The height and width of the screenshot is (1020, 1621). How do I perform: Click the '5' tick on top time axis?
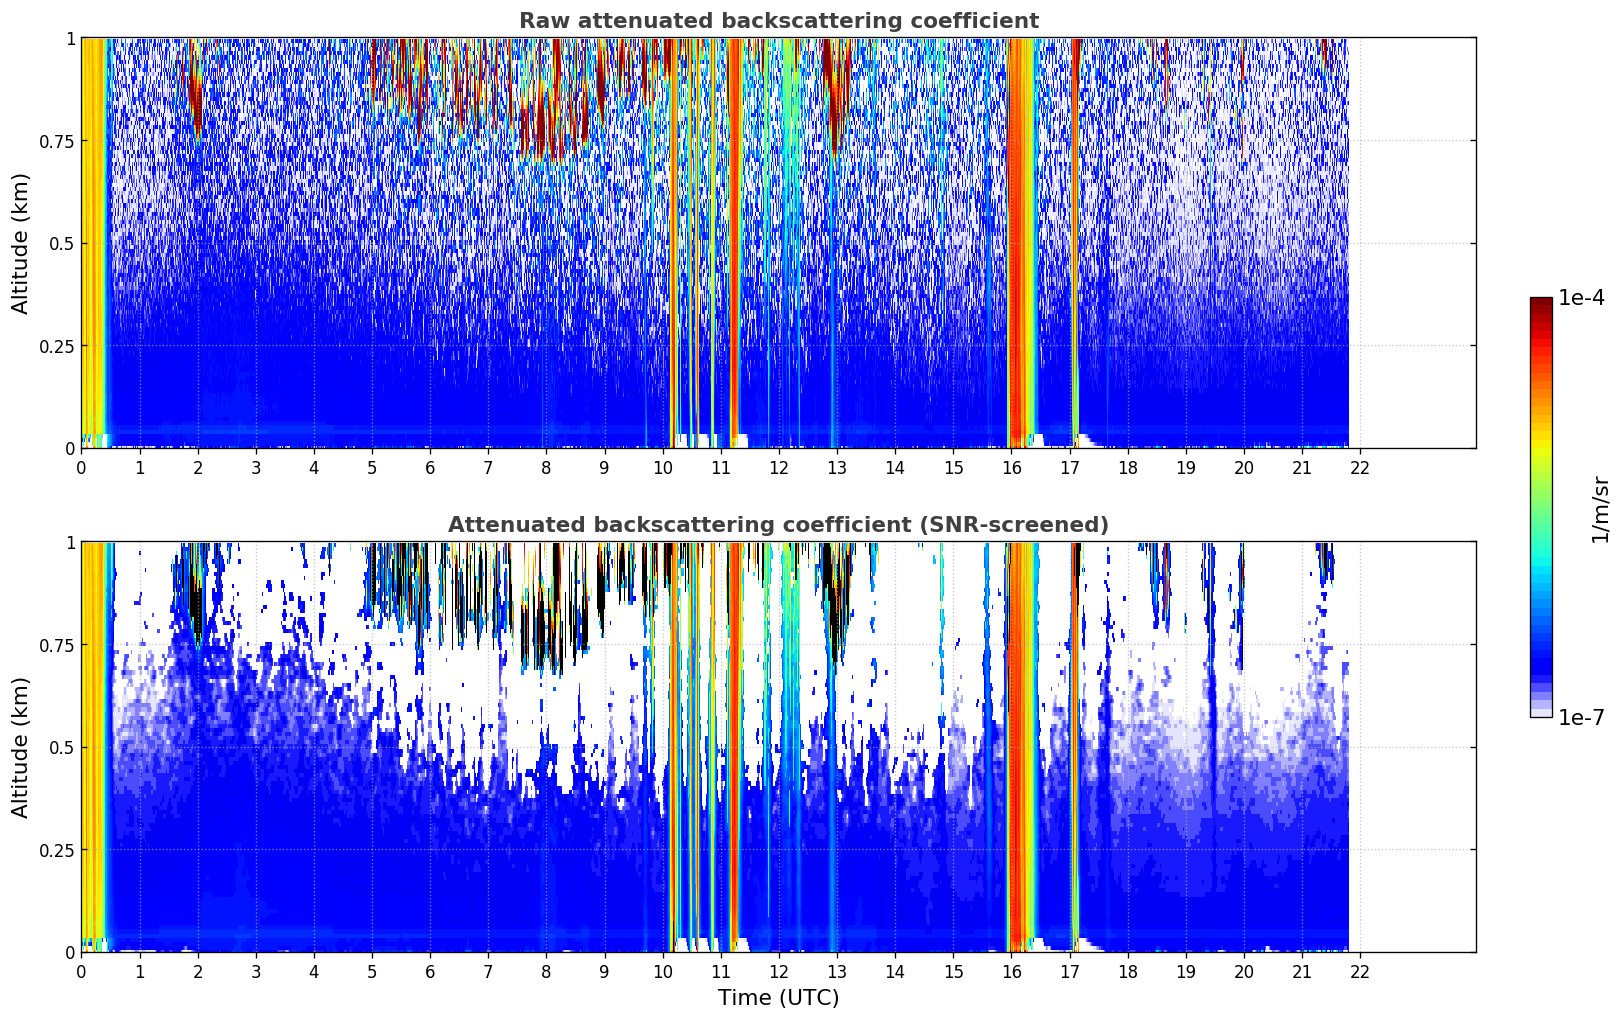click(x=372, y=467)
